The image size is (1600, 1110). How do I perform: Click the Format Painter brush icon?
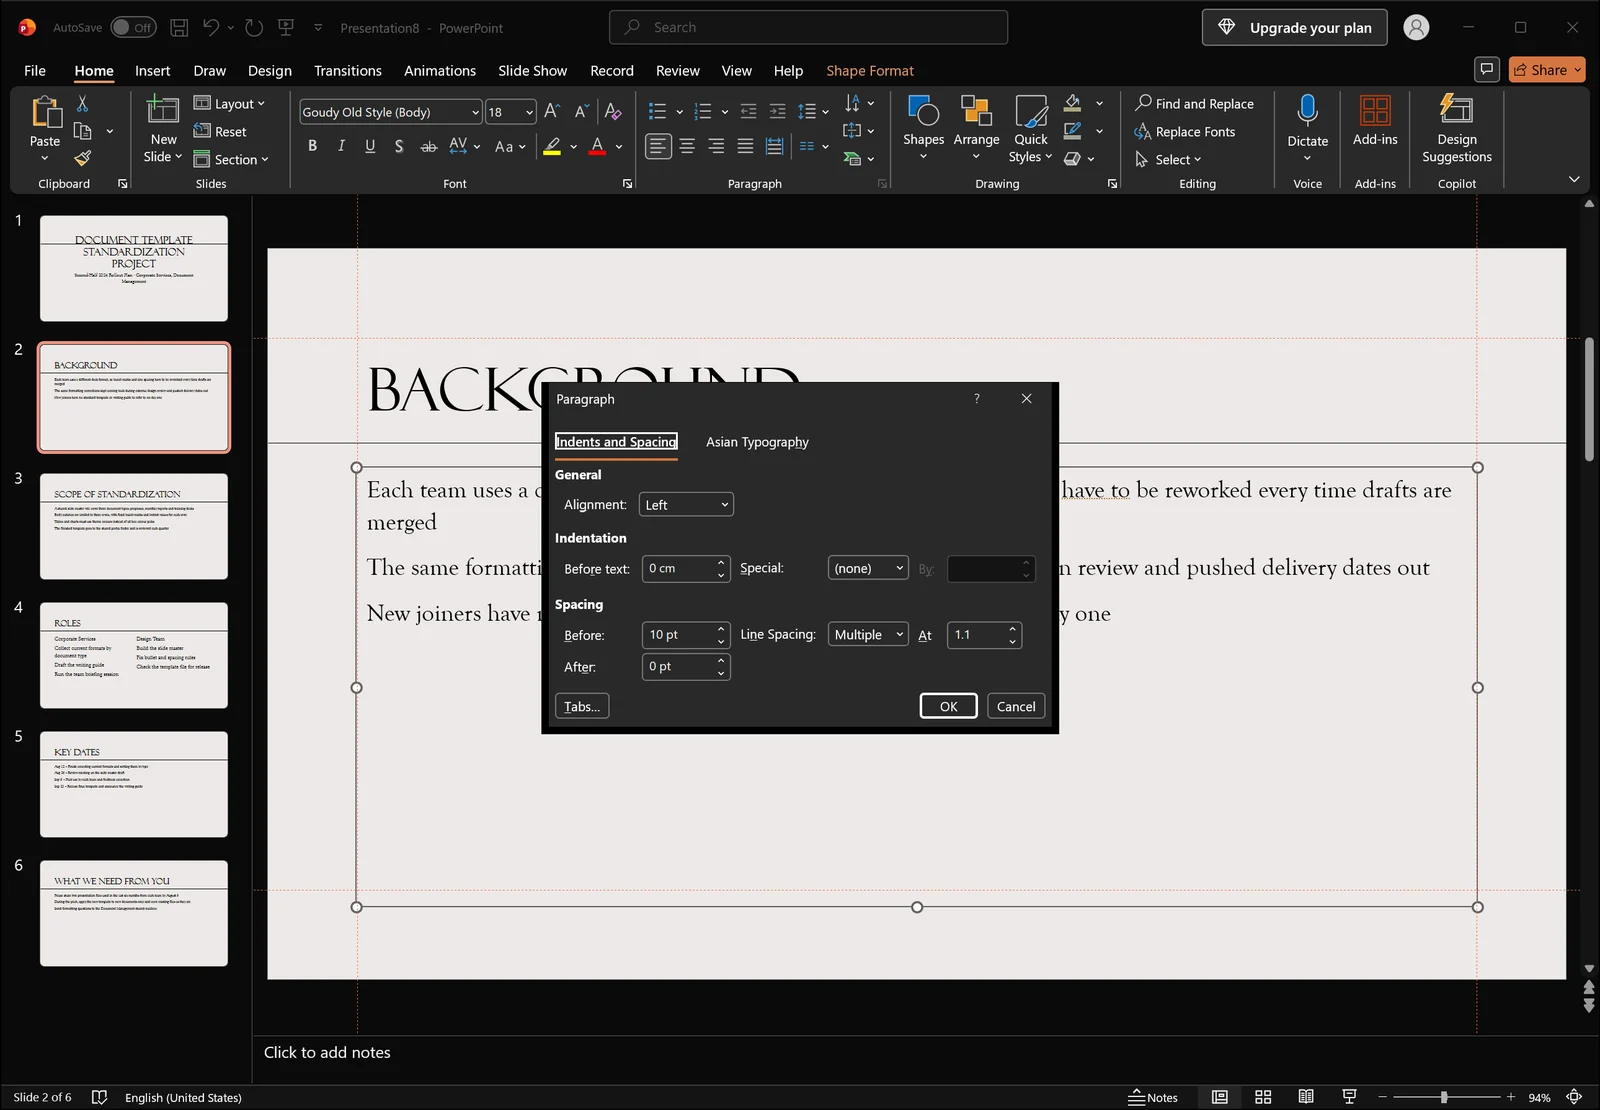pyautogui.click(x=82, y=158)
